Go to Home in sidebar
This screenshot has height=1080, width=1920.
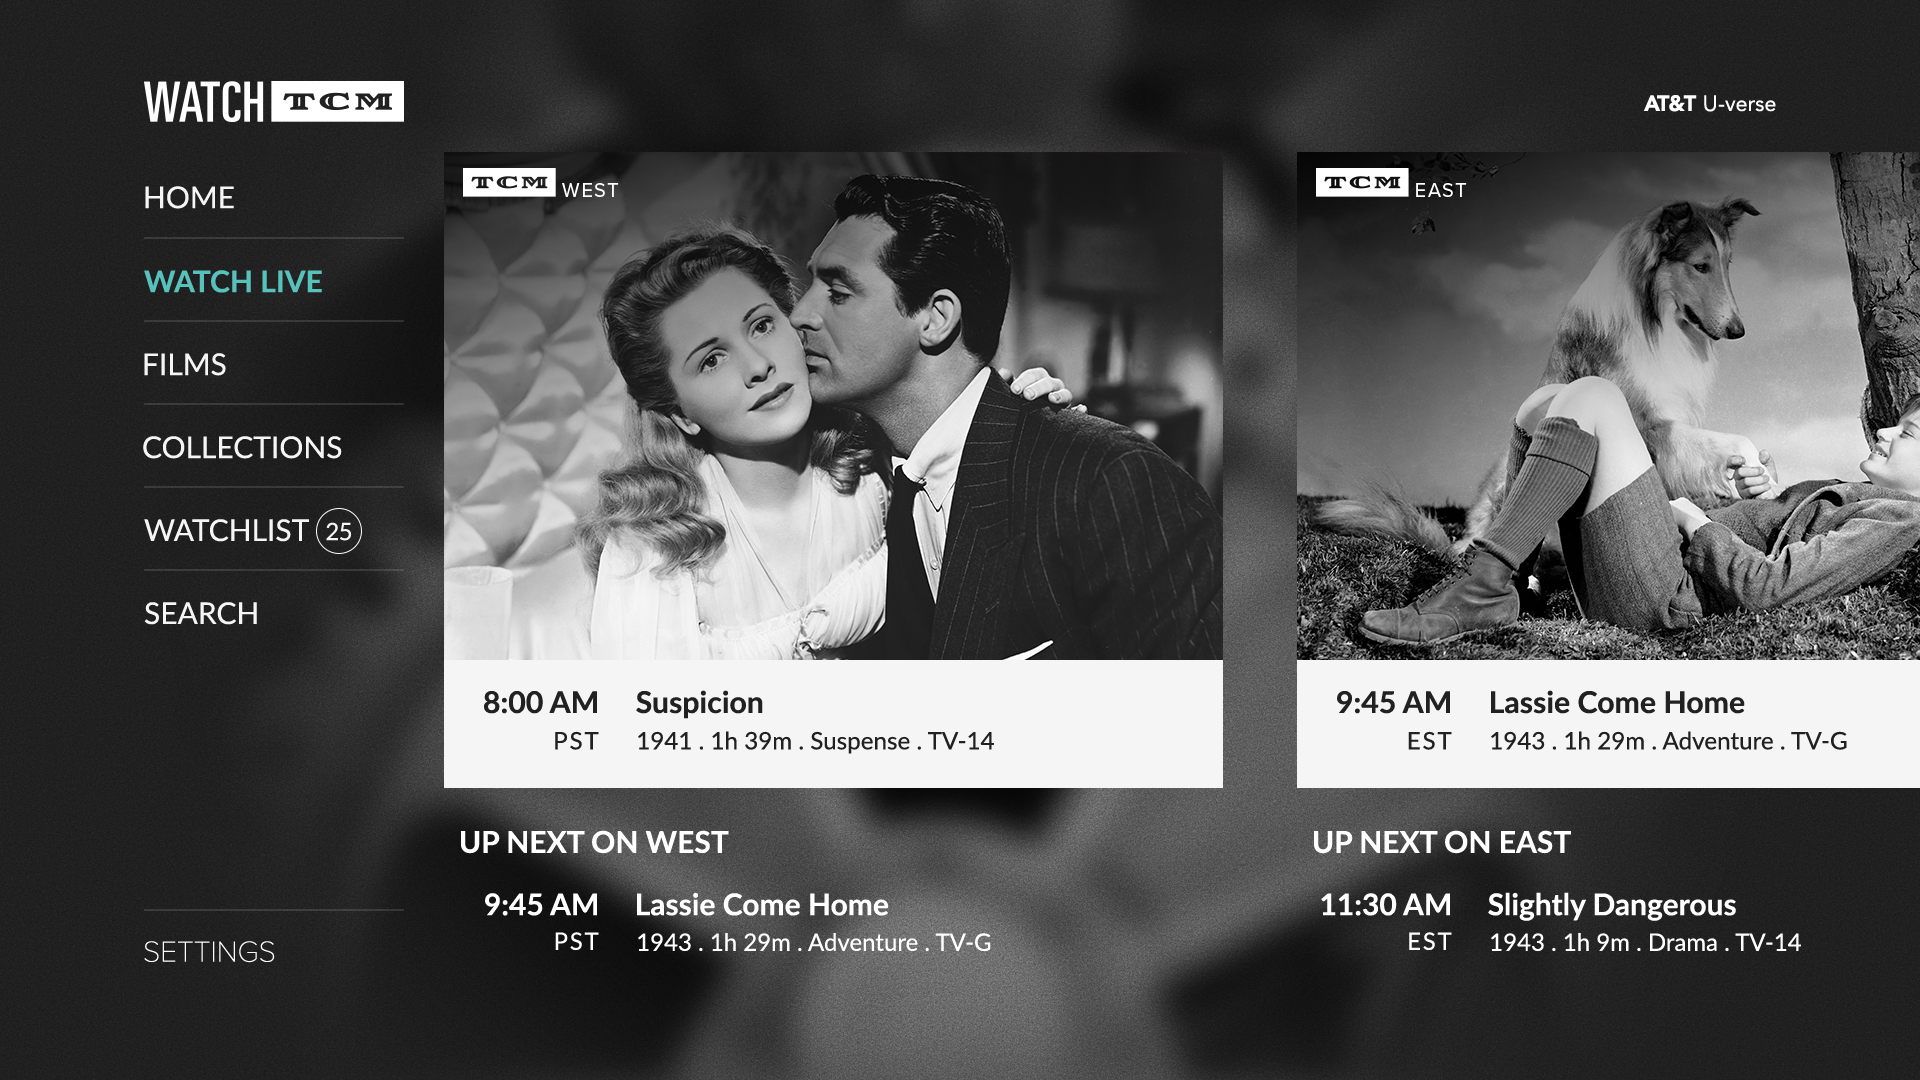coord(189,198)
